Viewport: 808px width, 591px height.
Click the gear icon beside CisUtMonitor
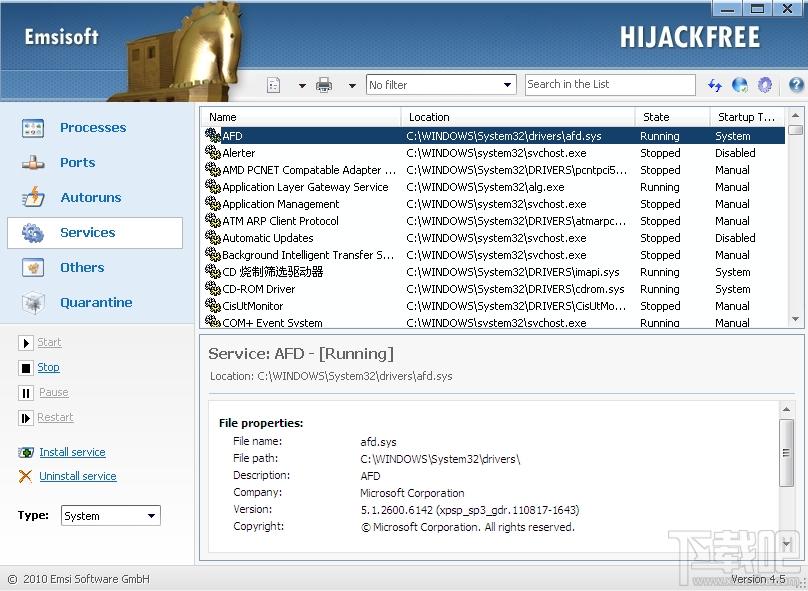[213, 306]
